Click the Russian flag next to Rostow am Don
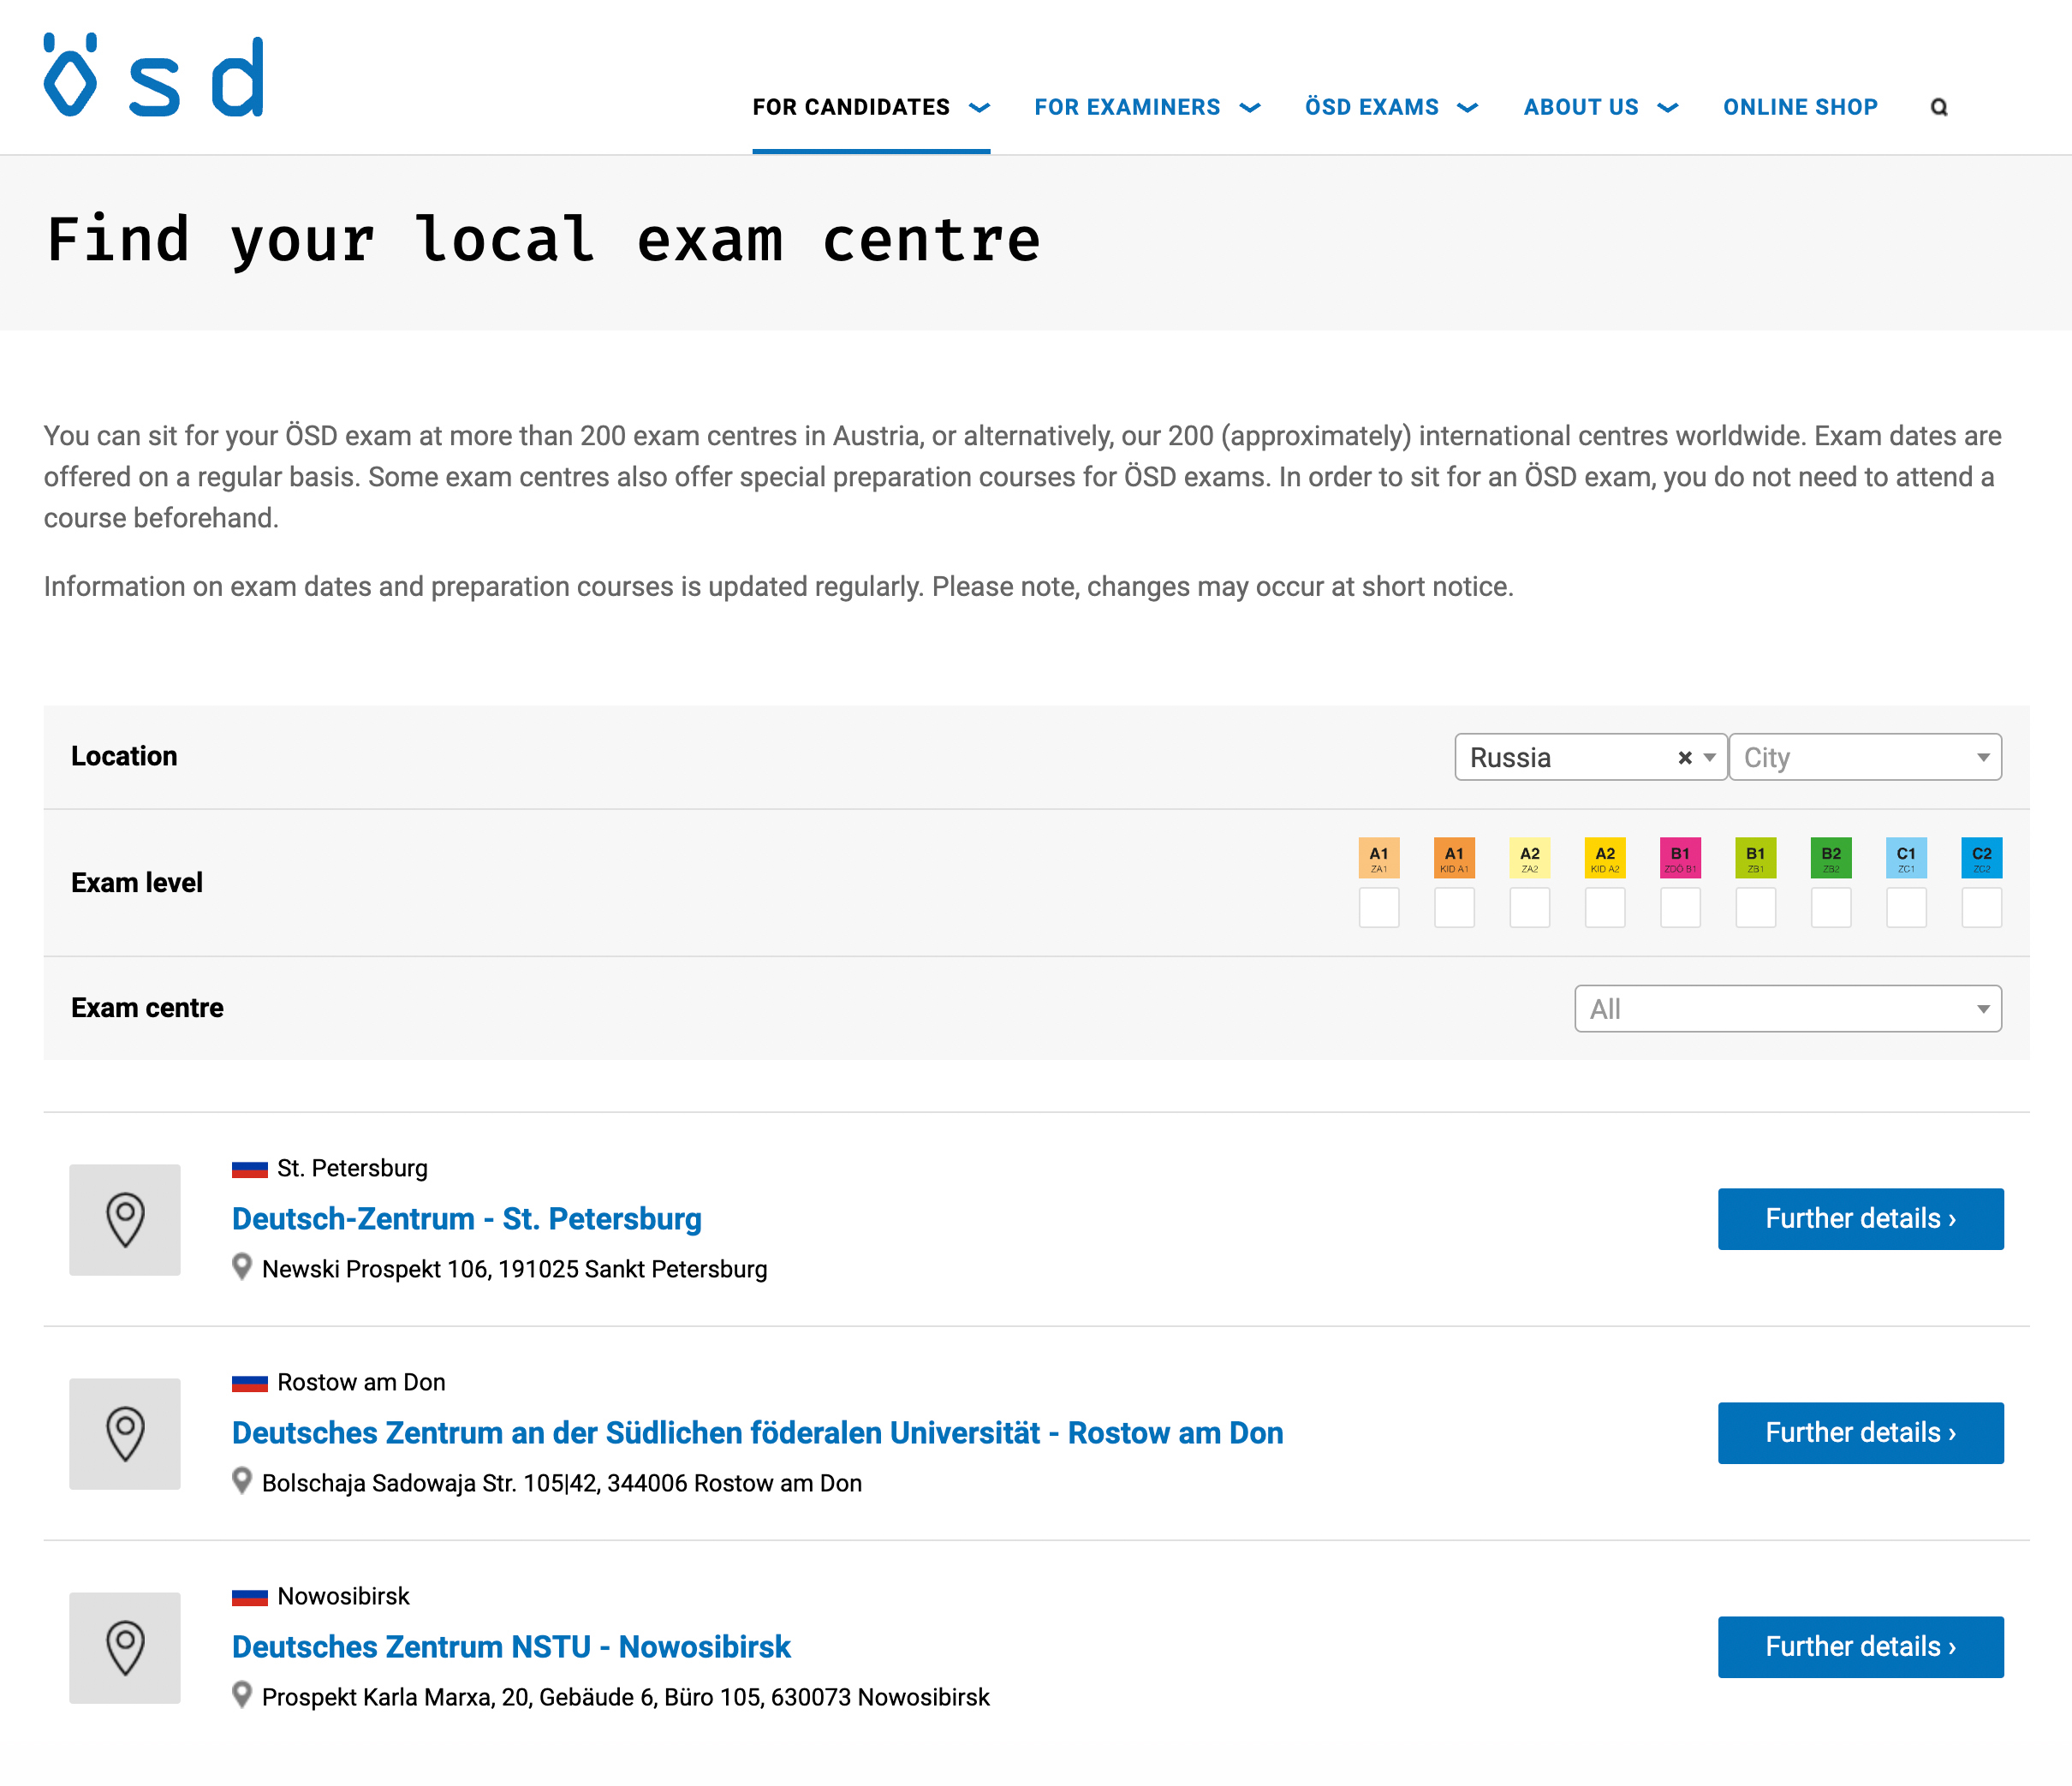Image resolution: width=2072 pixels, height=1786 pixels. [x=250, y=1383]
